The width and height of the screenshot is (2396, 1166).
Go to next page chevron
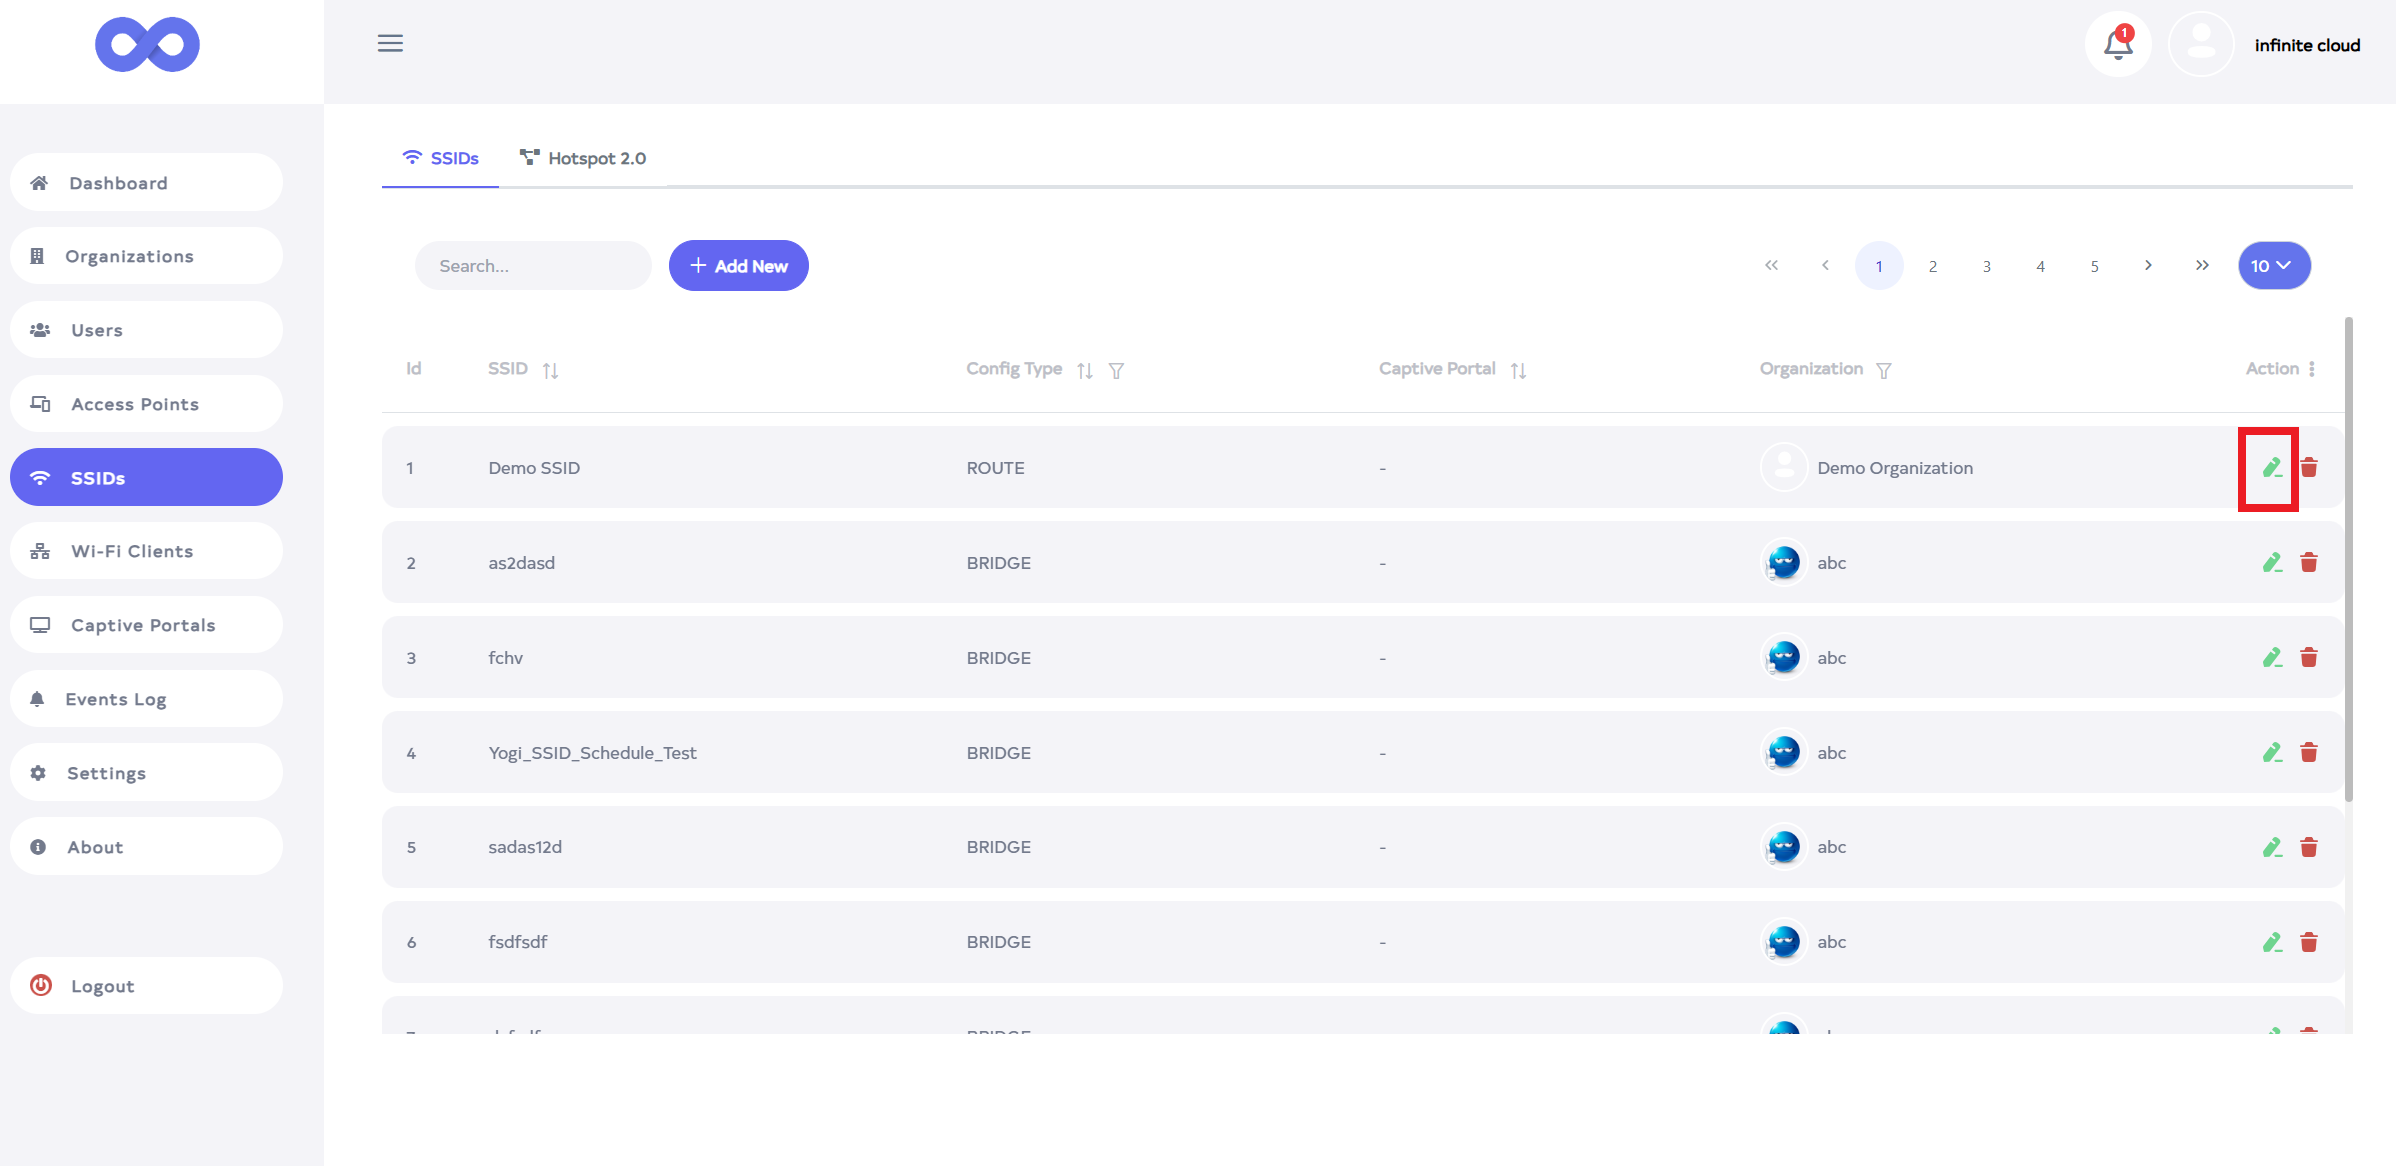(2148, 266)
